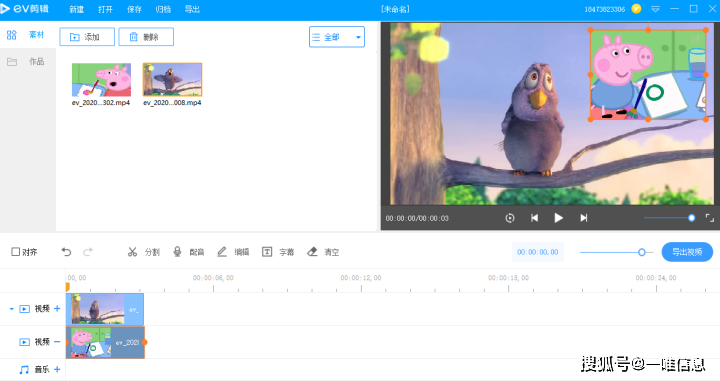Adjust the timeline zoom slider handle
The height and width of the screenshot is (381, 720).
(642, 252)
